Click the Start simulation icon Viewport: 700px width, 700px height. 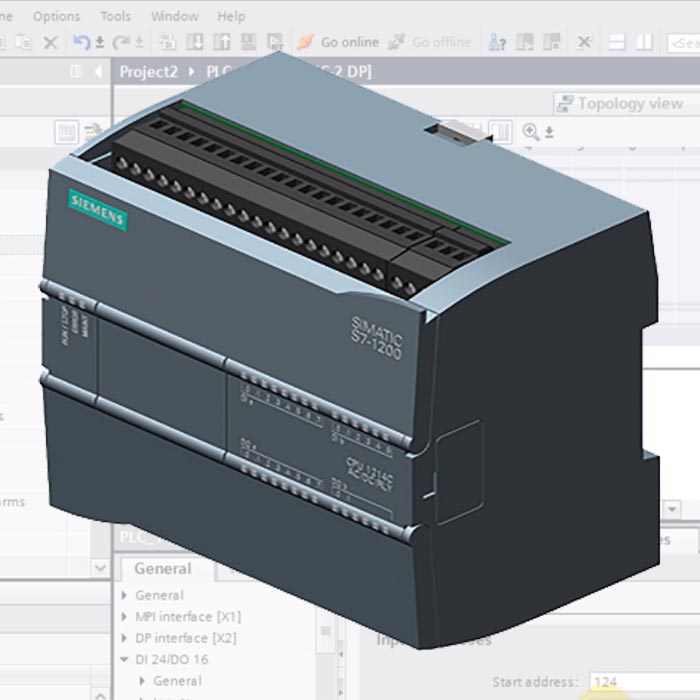(x=249, y=42)
